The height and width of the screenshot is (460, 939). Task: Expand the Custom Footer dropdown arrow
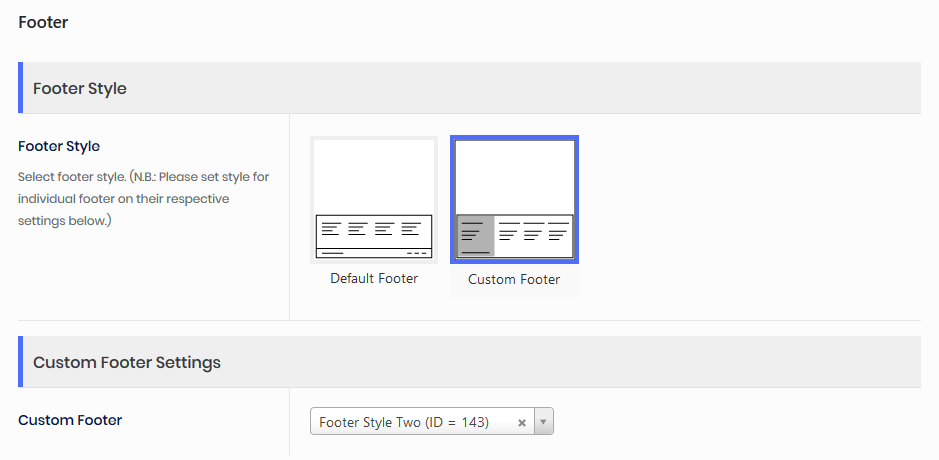(544, 422)
